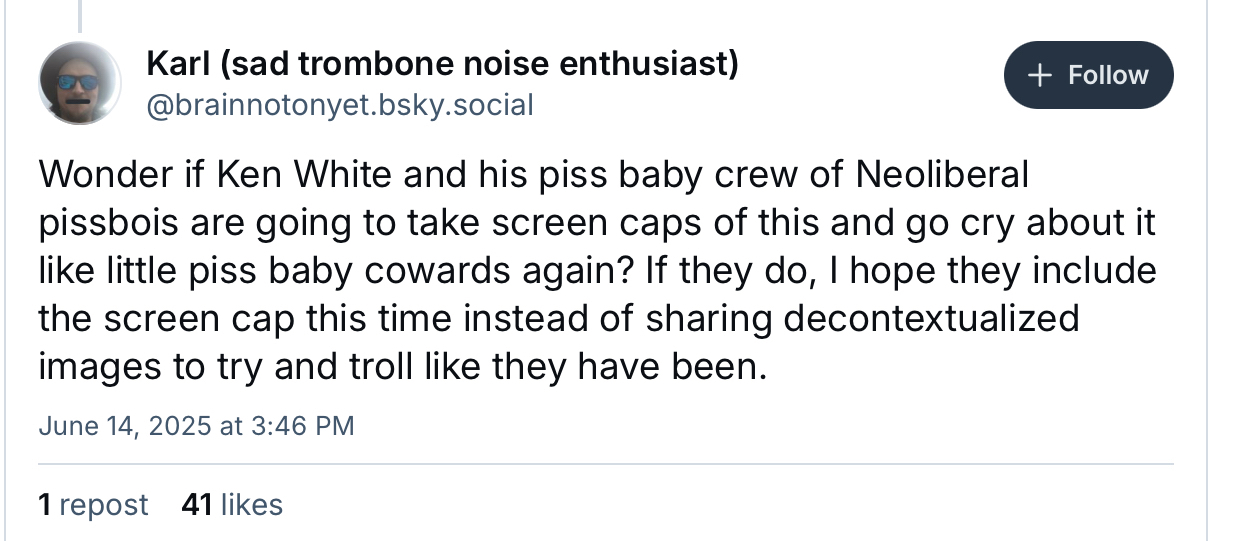
Task: Click the '(sad trombone noise enthusiast)' name text
Action: (x=479, y=64)
